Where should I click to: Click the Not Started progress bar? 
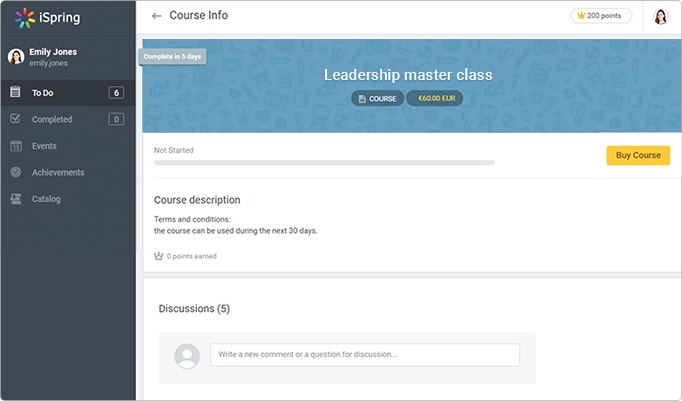324,163
